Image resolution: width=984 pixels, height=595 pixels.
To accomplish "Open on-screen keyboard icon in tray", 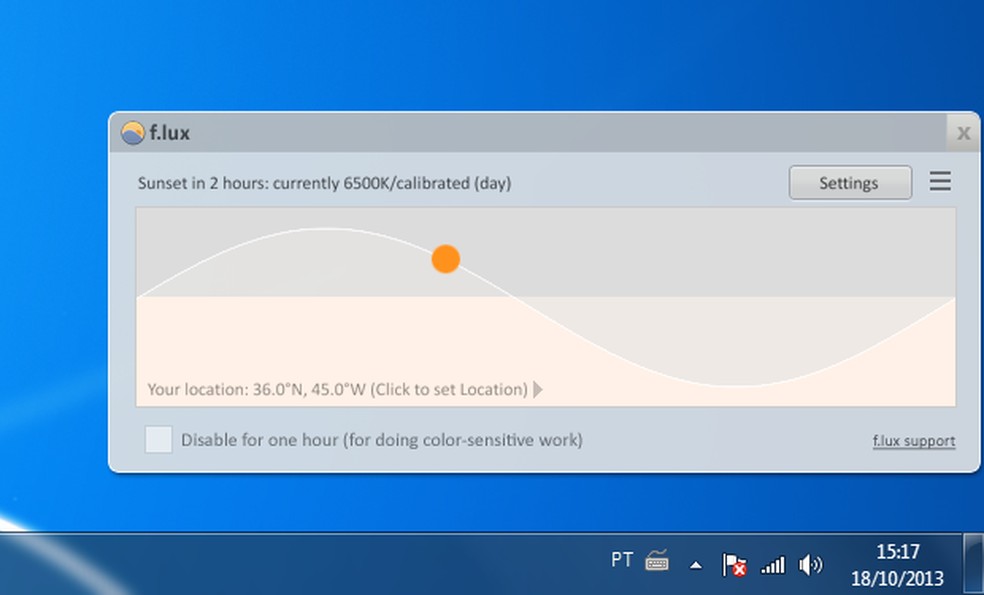I will coord(657,560).
